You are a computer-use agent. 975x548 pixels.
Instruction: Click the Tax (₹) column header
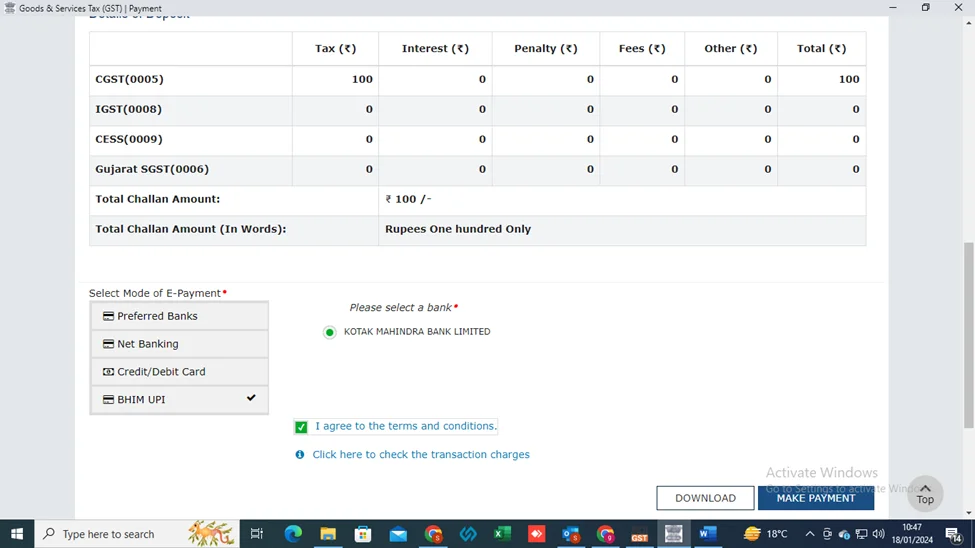click(x=335, y=49)
